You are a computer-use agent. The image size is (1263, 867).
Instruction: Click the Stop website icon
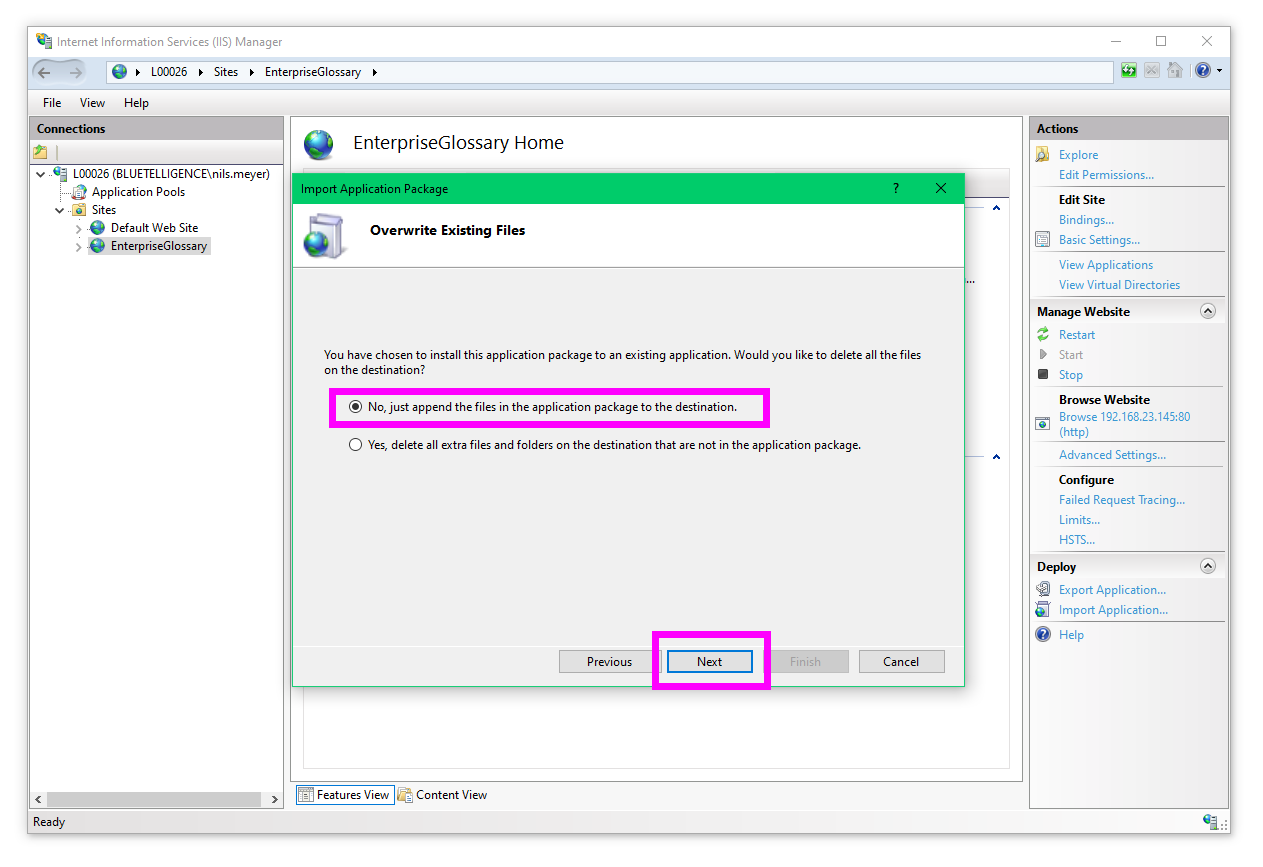[1043, 375]
